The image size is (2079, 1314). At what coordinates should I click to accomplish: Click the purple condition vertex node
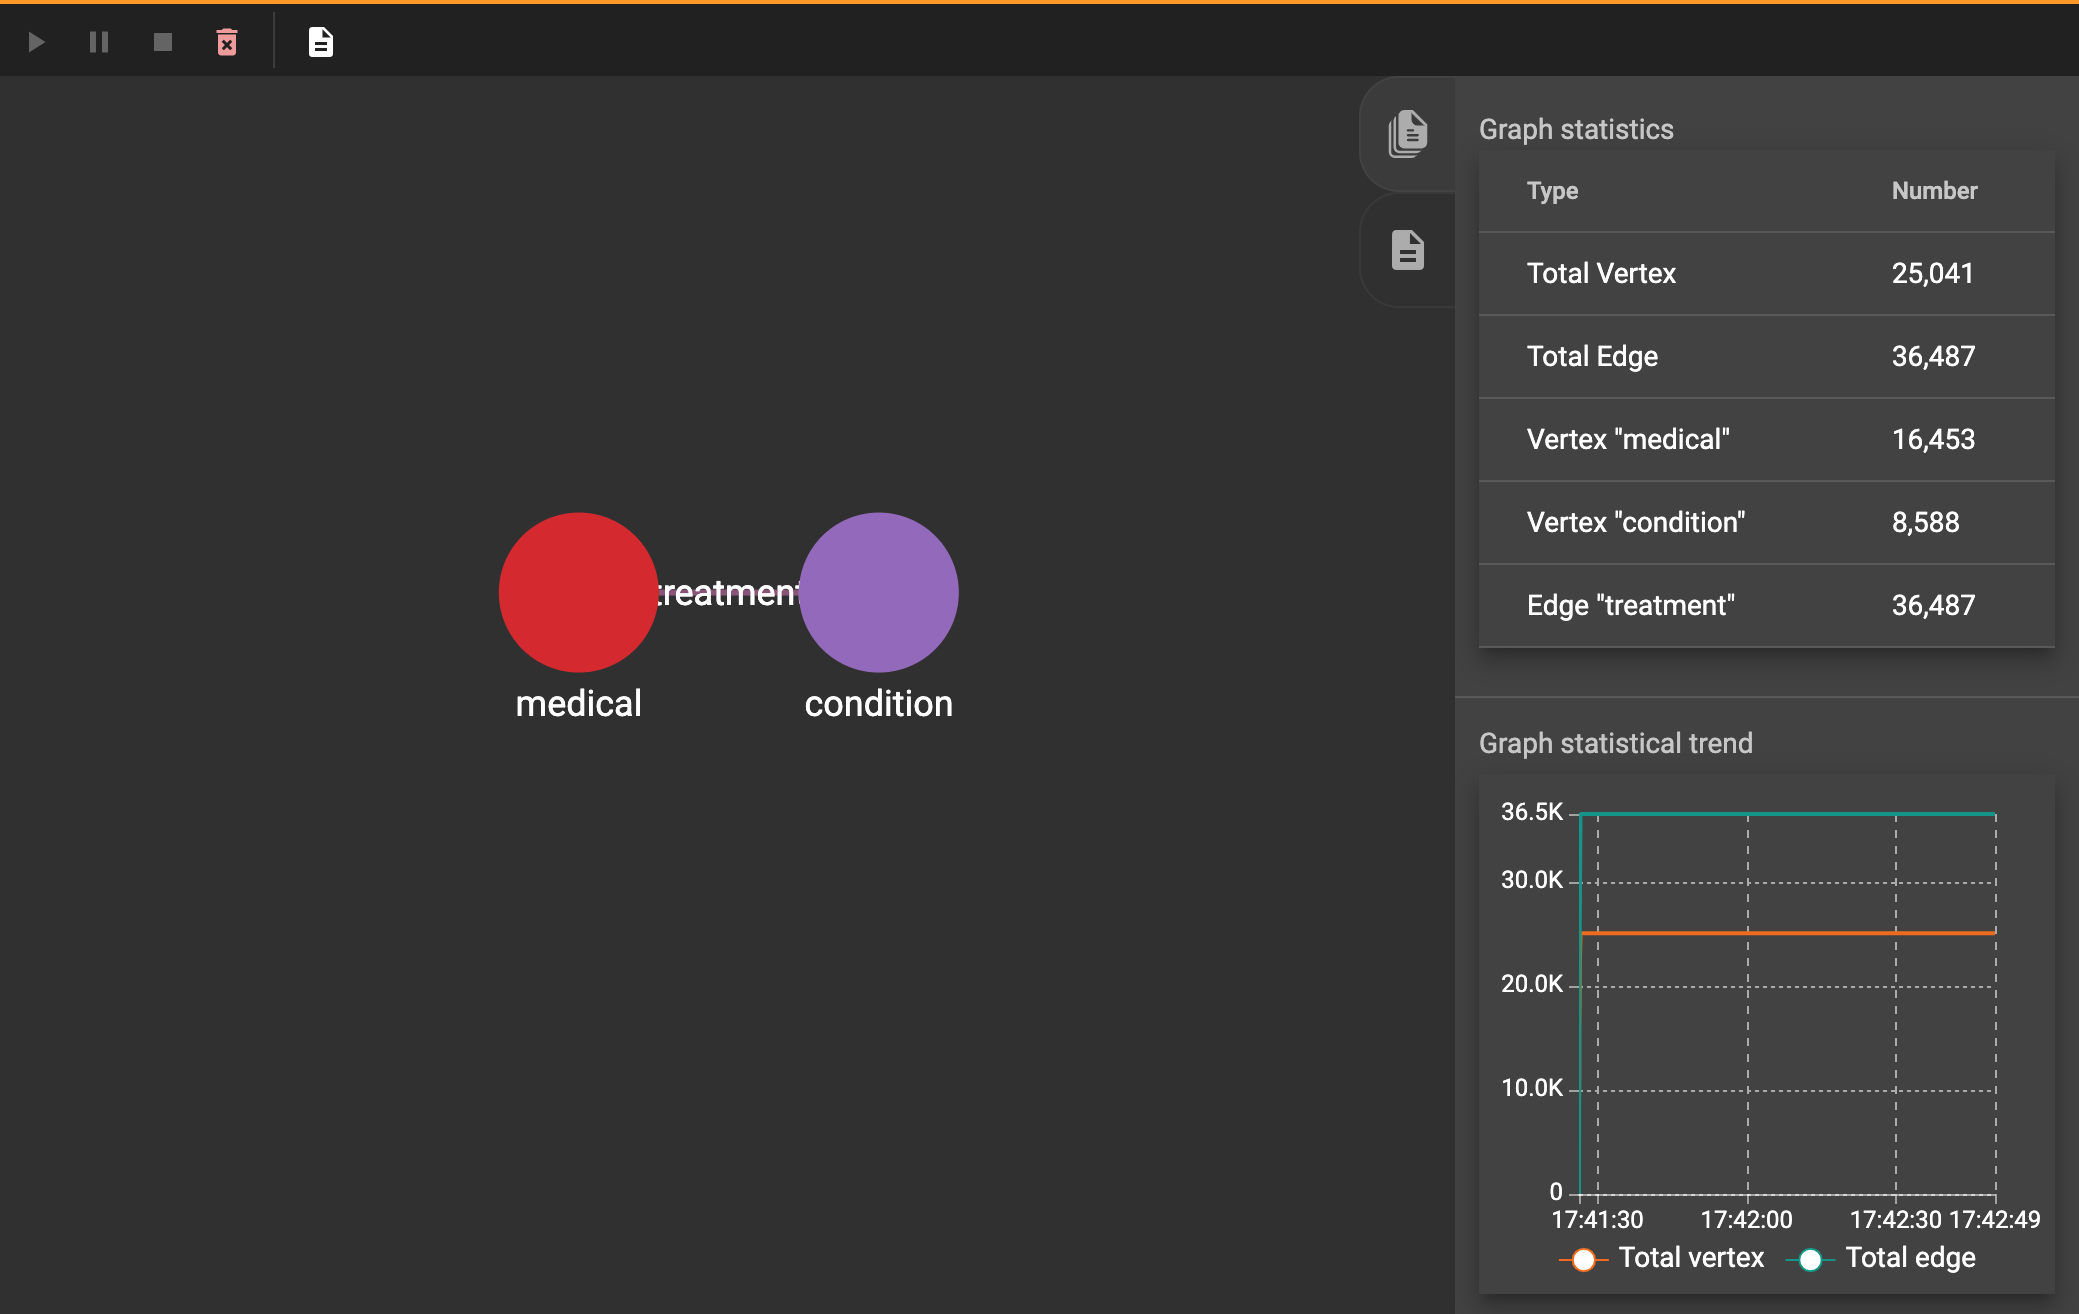878,592
